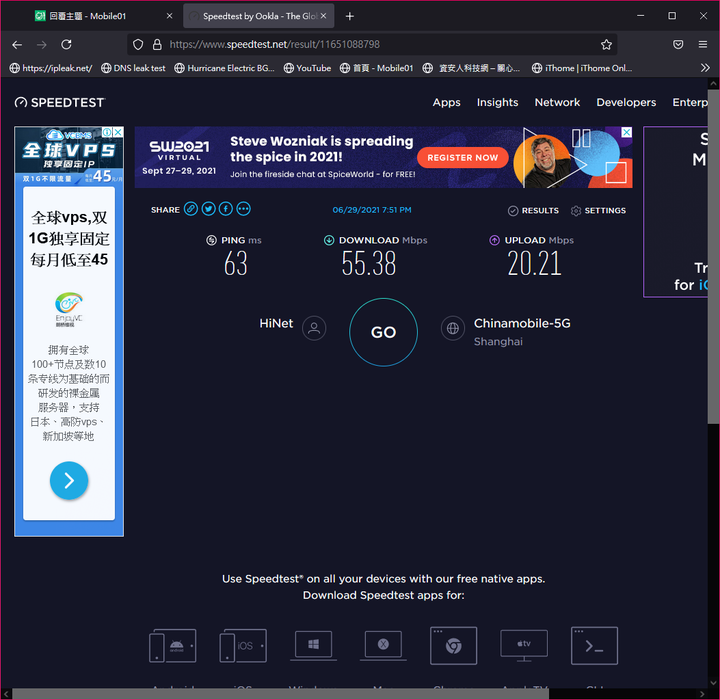Screen dimensions: 720x700
Task: Maximize the browser window
Action: 672,16
